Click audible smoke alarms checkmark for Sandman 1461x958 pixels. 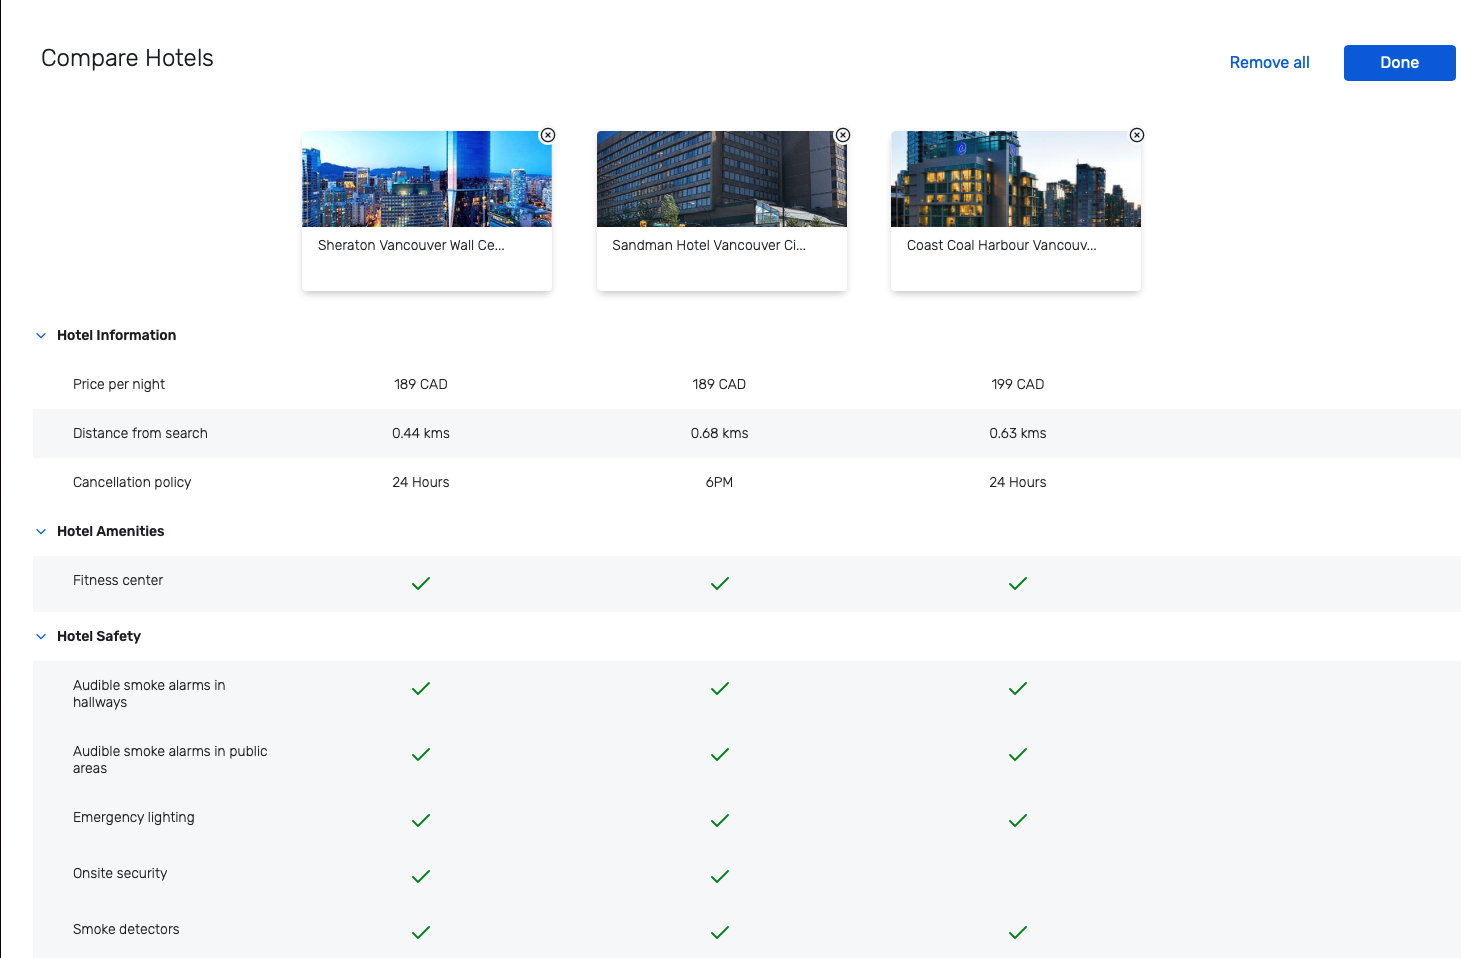tap(719, 688)
